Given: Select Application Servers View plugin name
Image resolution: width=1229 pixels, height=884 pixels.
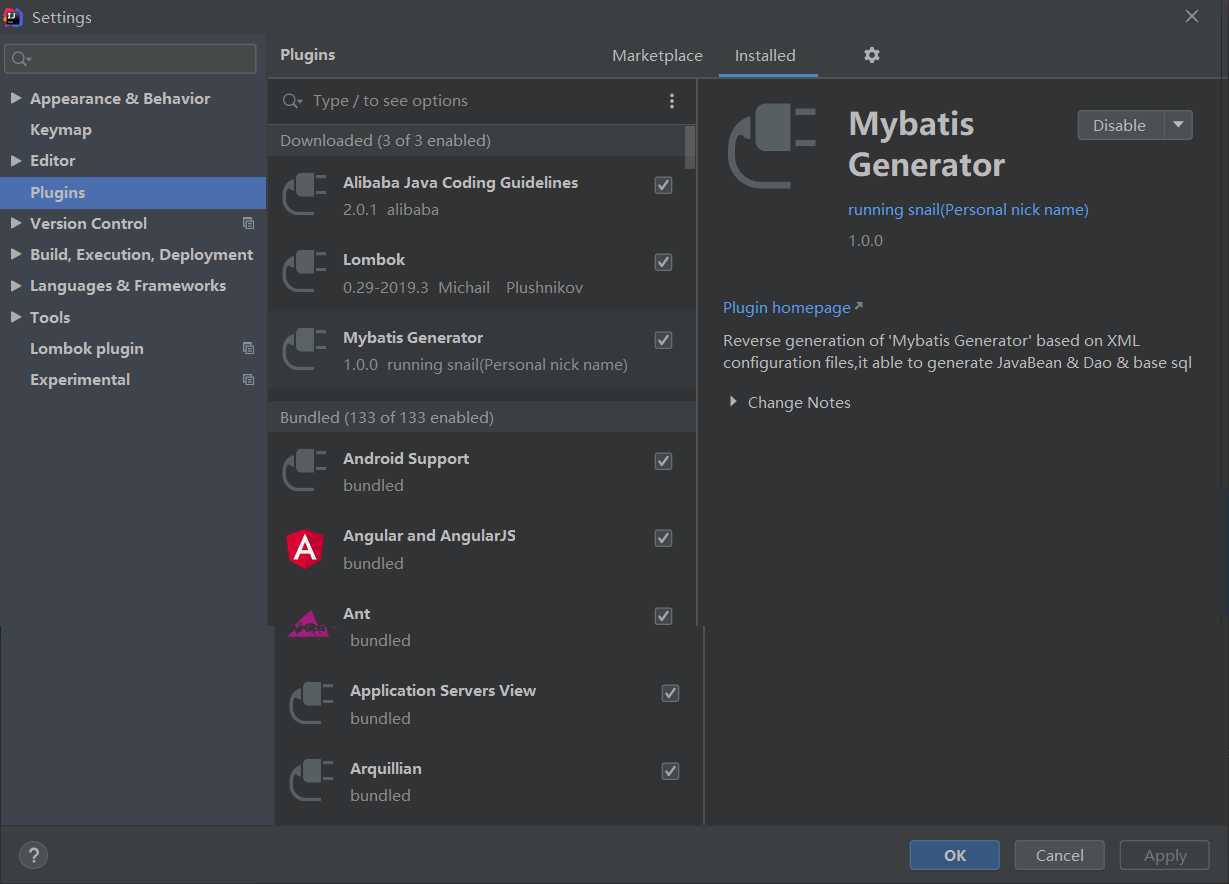Looking at the screenshot, I should coord(443,691).
